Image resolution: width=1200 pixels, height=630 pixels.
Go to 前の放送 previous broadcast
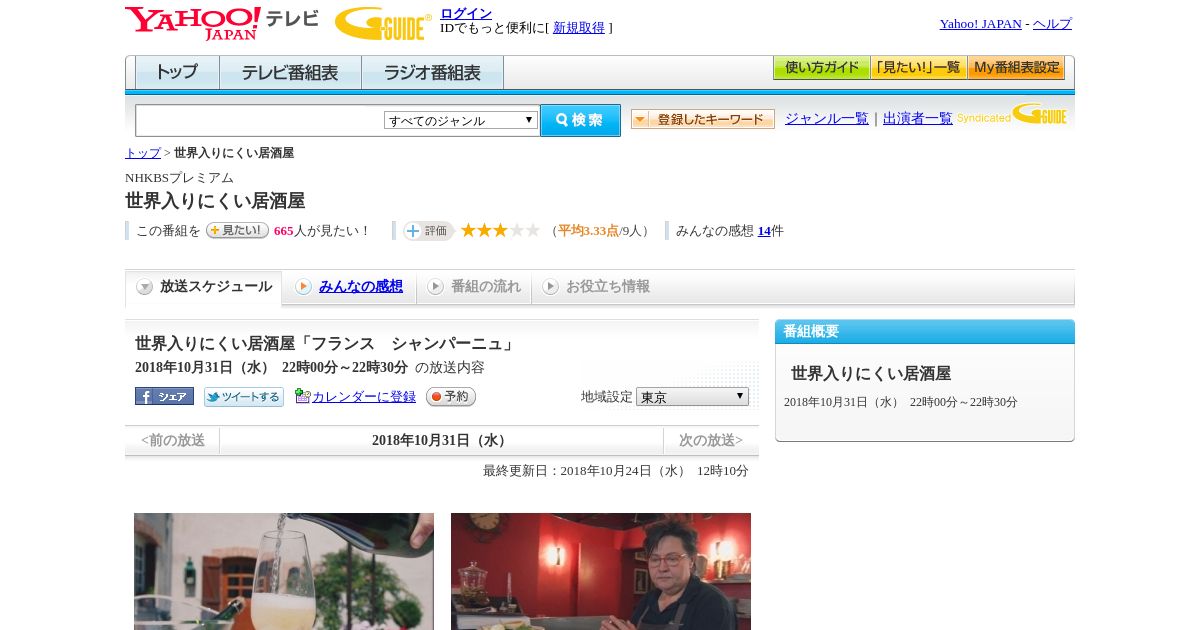click(173, 440)
